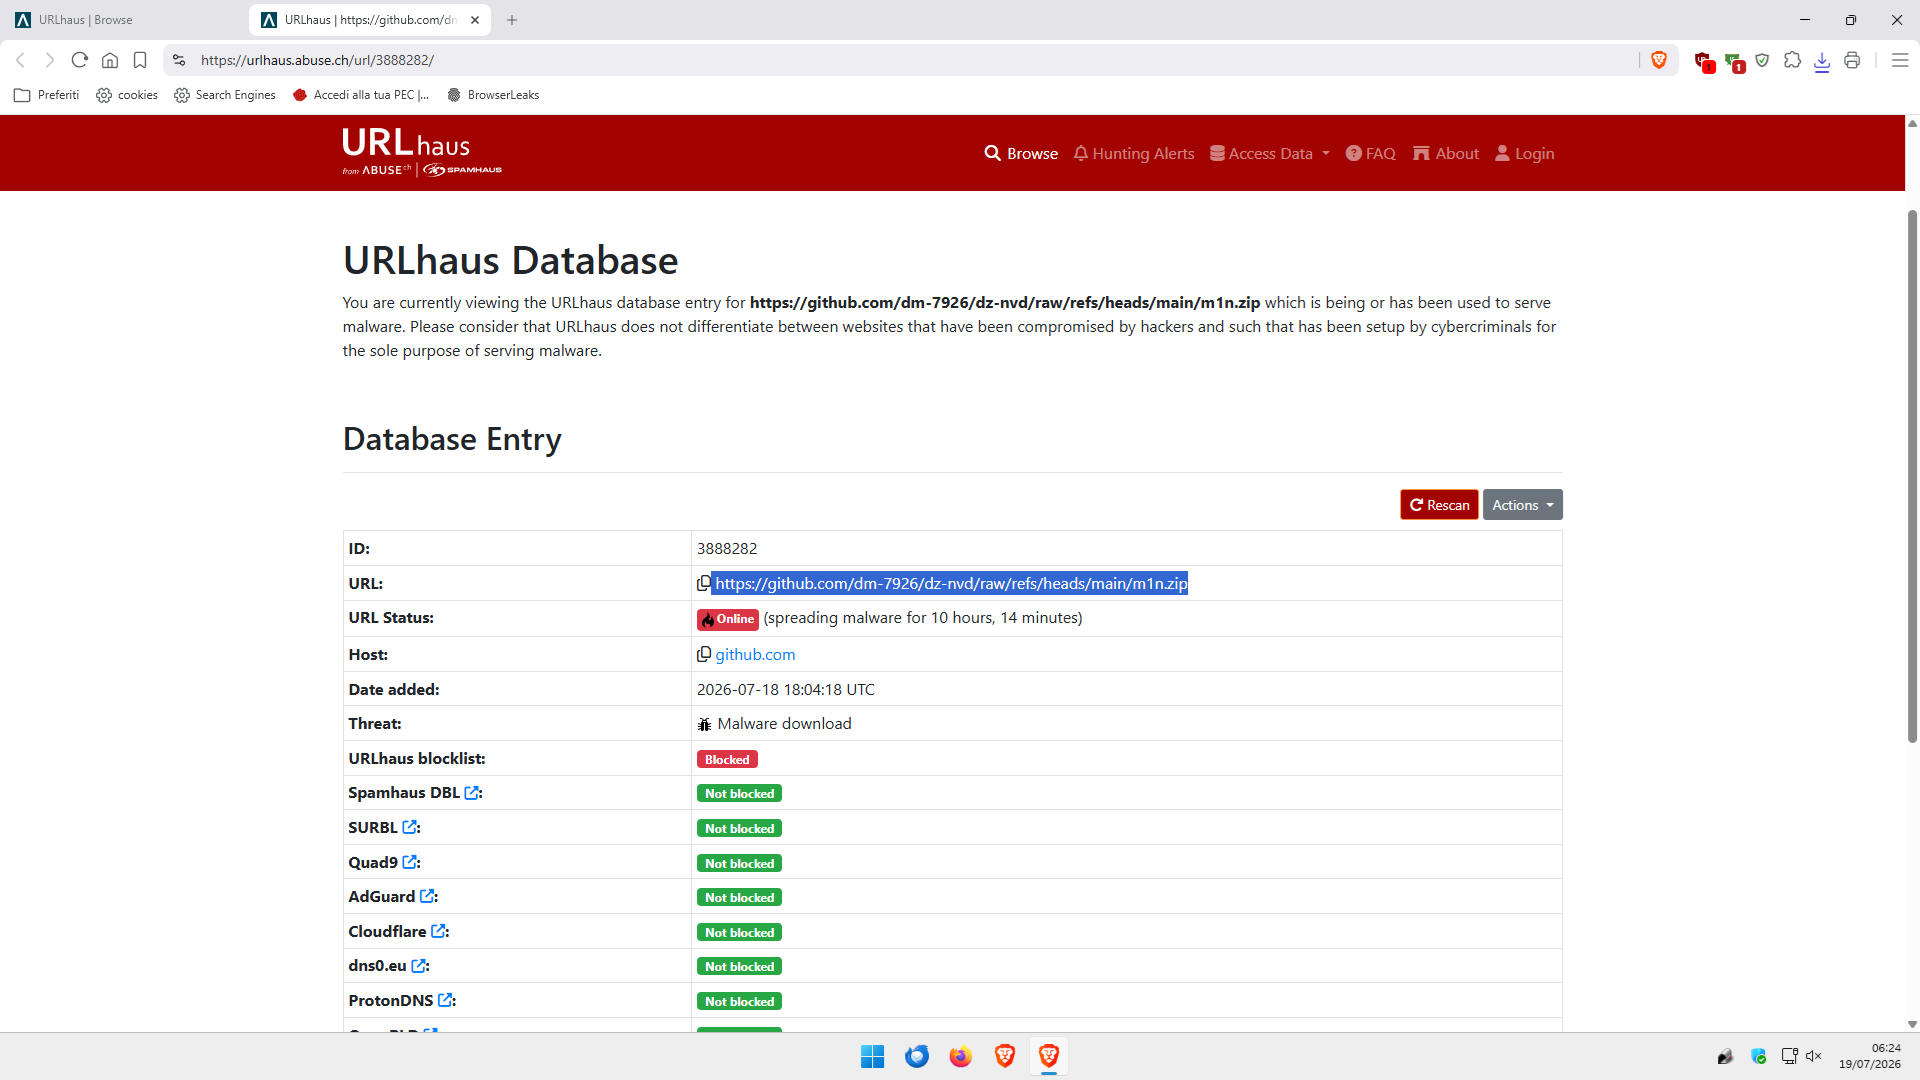Click the URLhaus logo in the header

(422, 152)
